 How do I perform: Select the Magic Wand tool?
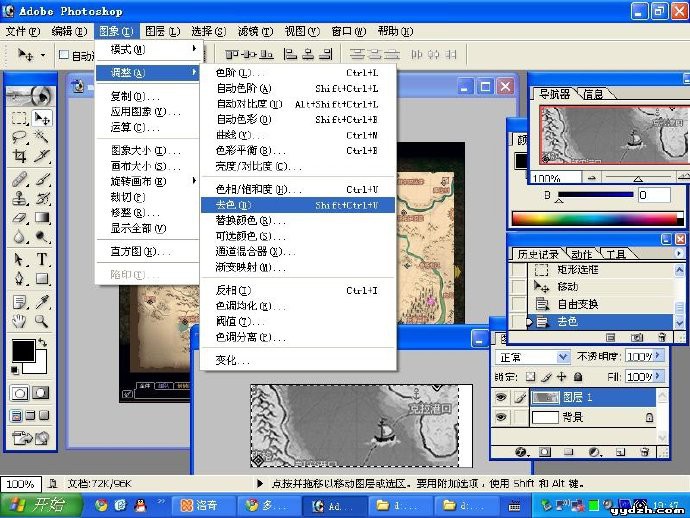tap(42, 136)
